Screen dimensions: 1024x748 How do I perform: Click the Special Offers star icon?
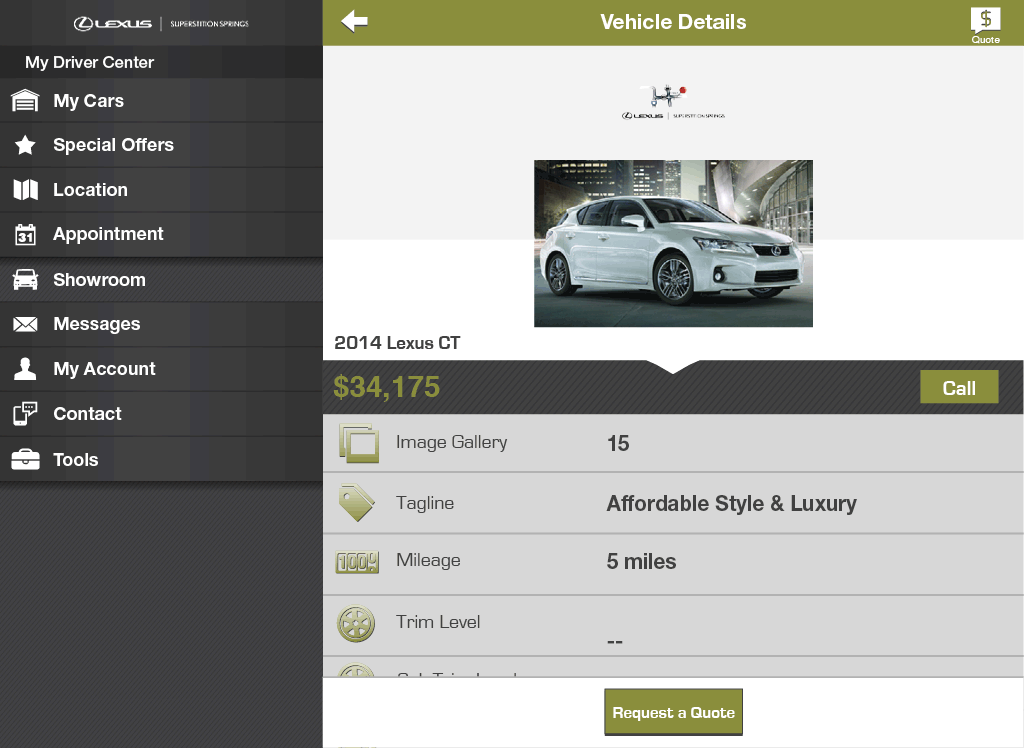25,145
